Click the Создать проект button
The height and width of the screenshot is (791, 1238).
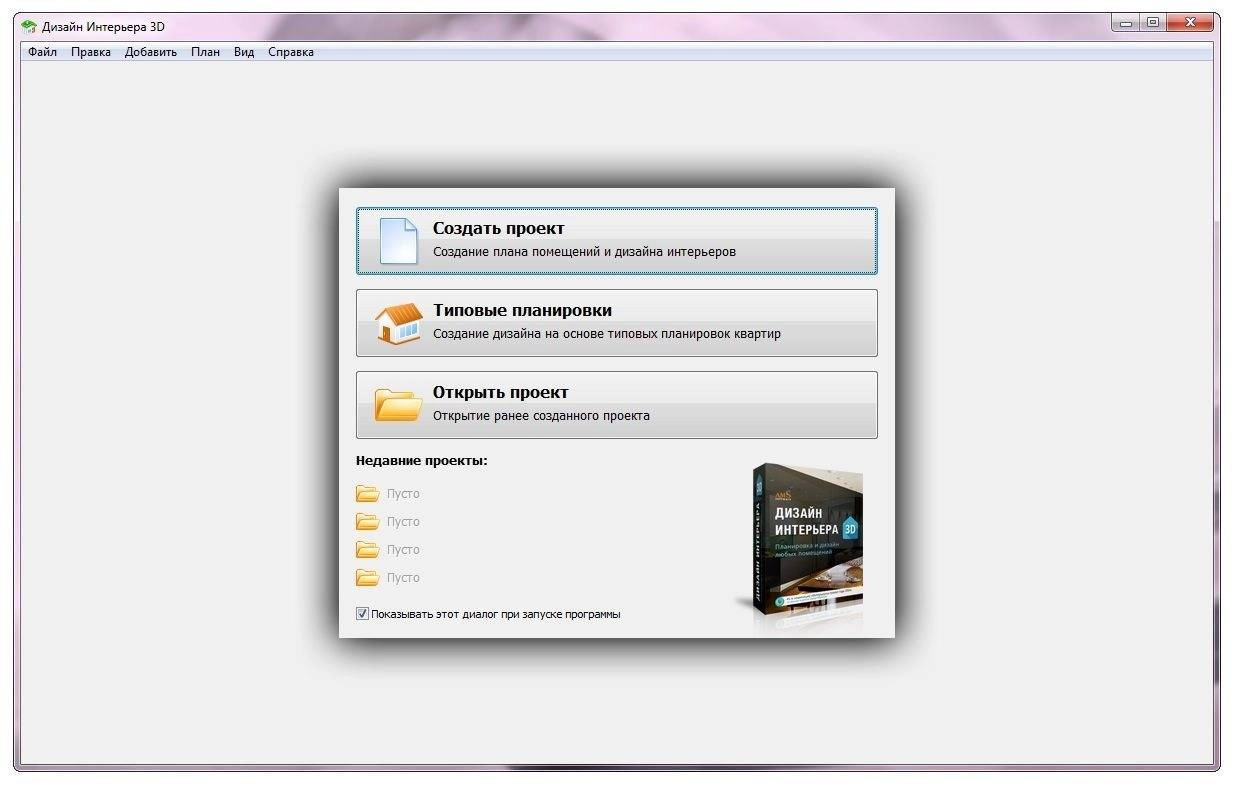coord(617,241)
